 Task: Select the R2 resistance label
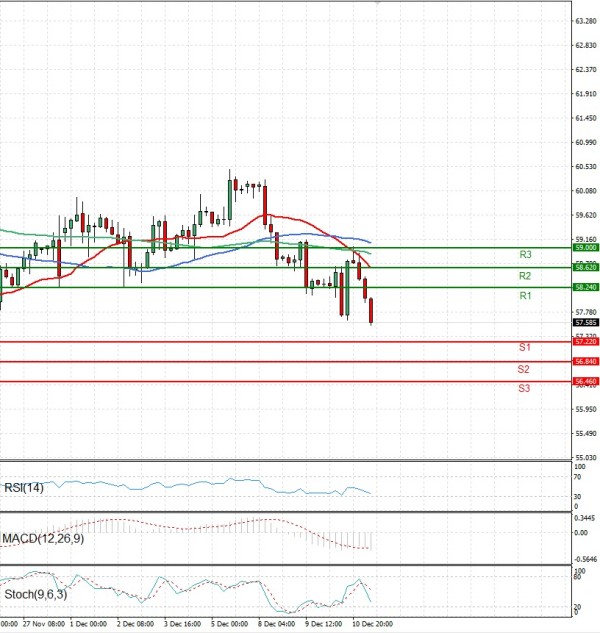tap(524, 275)
